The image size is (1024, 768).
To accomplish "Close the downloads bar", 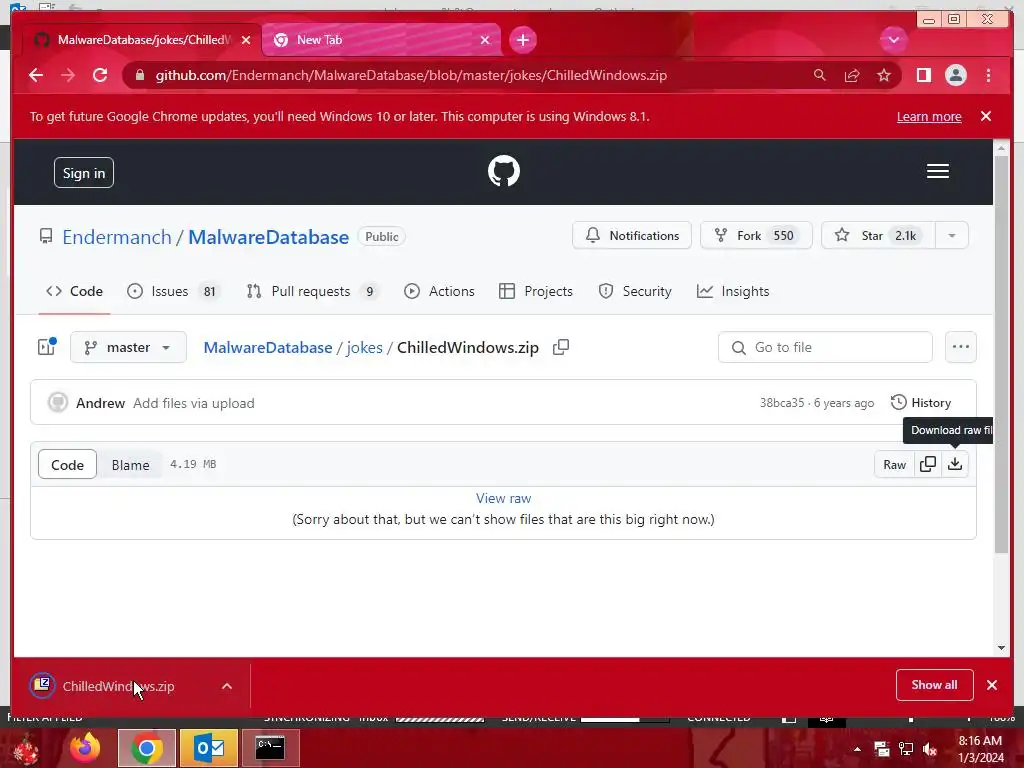I will coord(992,685).
